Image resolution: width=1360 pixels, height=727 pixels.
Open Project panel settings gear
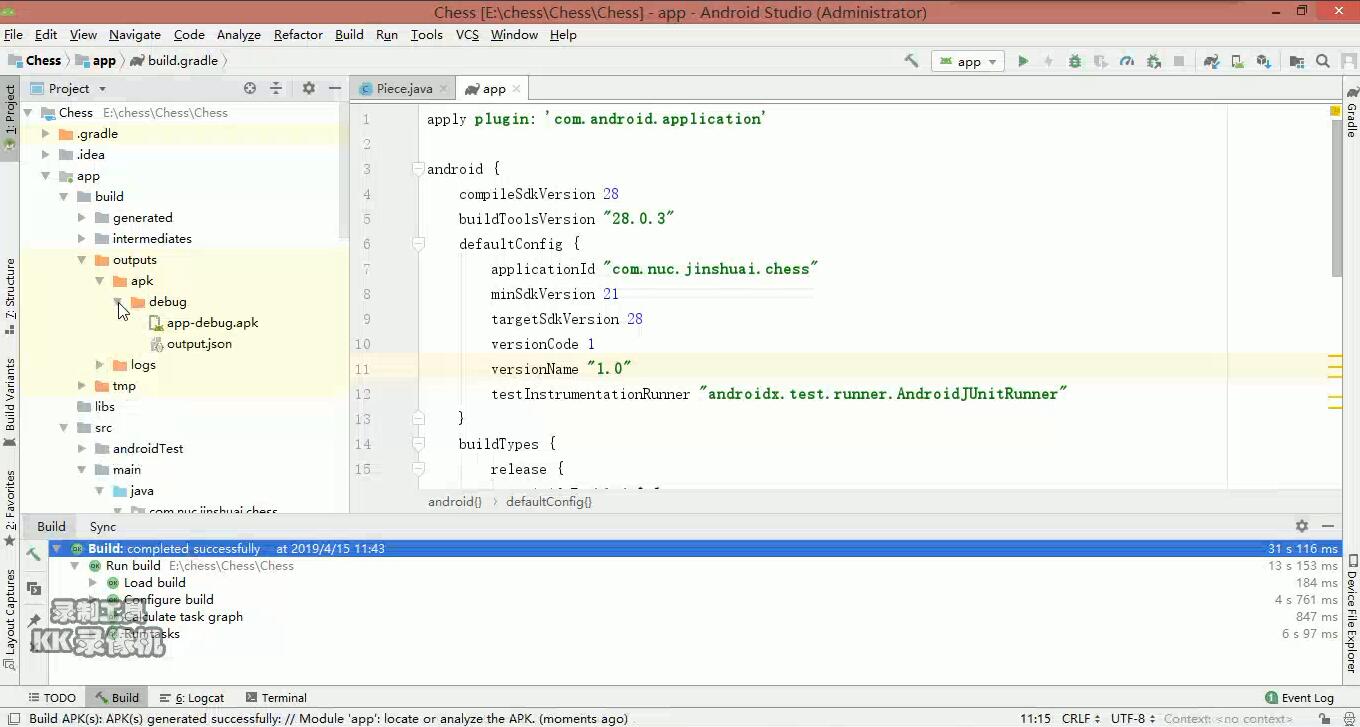click(309, 88)
